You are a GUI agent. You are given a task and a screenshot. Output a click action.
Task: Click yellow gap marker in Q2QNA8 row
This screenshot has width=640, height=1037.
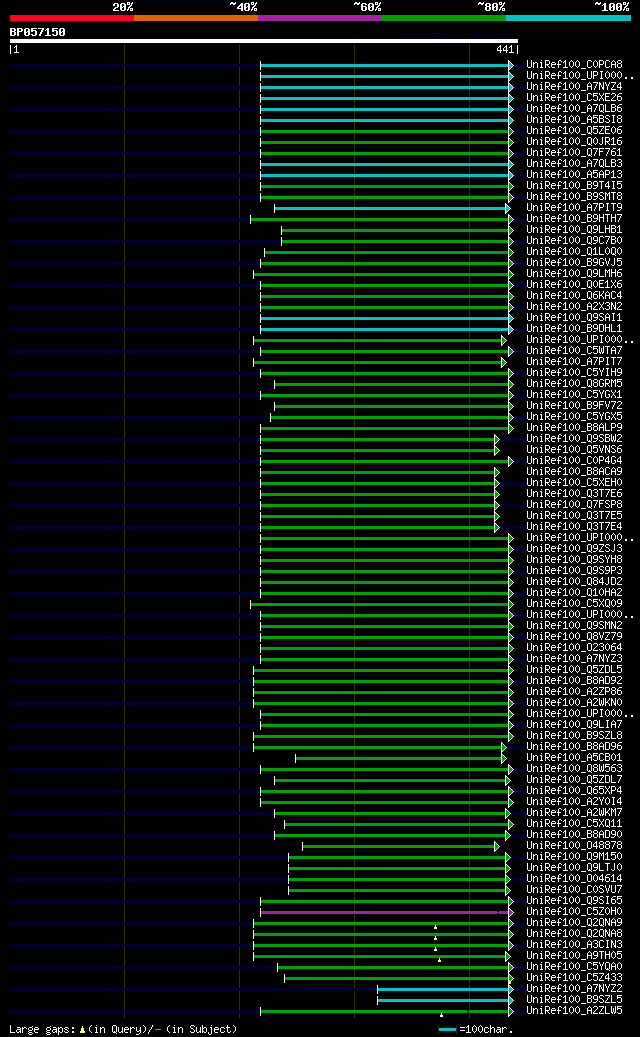(435, 938)
